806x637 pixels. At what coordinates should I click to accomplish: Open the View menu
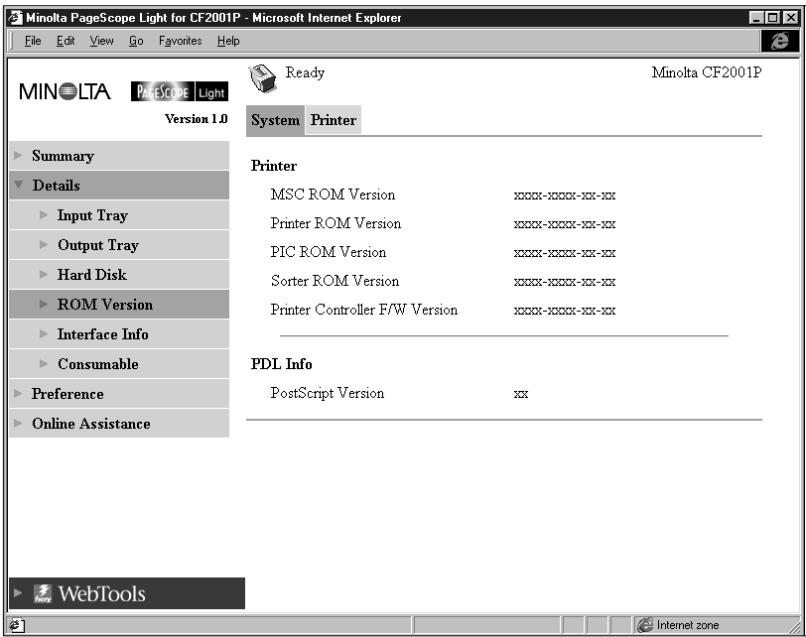click(x=101, y=41)
